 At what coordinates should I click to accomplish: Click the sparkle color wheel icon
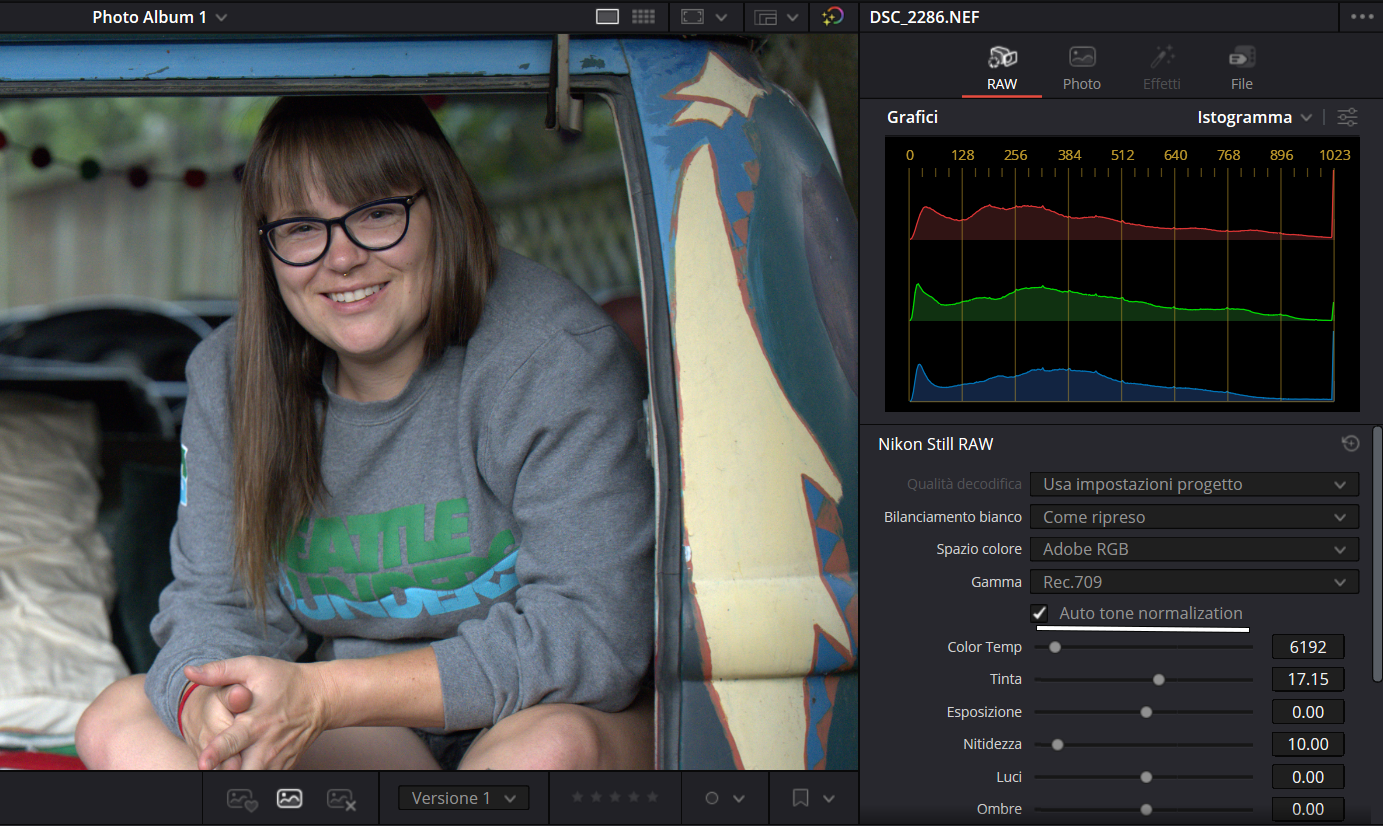pyautogui.click(x=832, y=17)
